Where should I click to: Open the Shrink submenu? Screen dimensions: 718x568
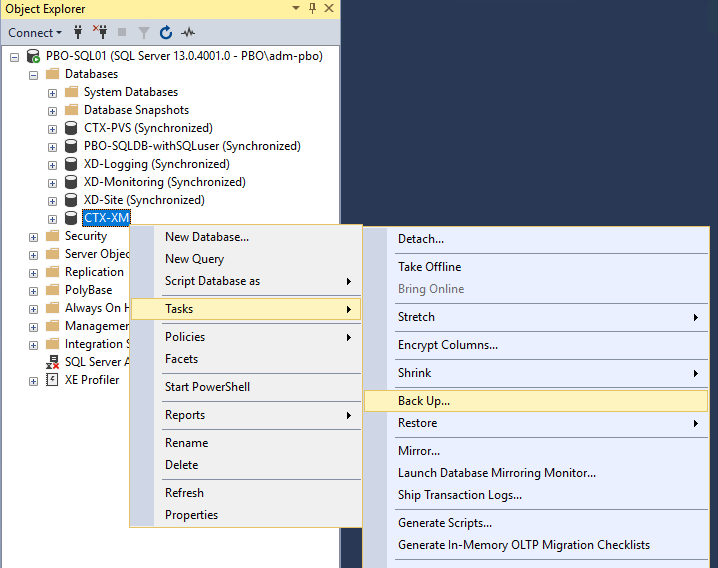tap(536, 372)
